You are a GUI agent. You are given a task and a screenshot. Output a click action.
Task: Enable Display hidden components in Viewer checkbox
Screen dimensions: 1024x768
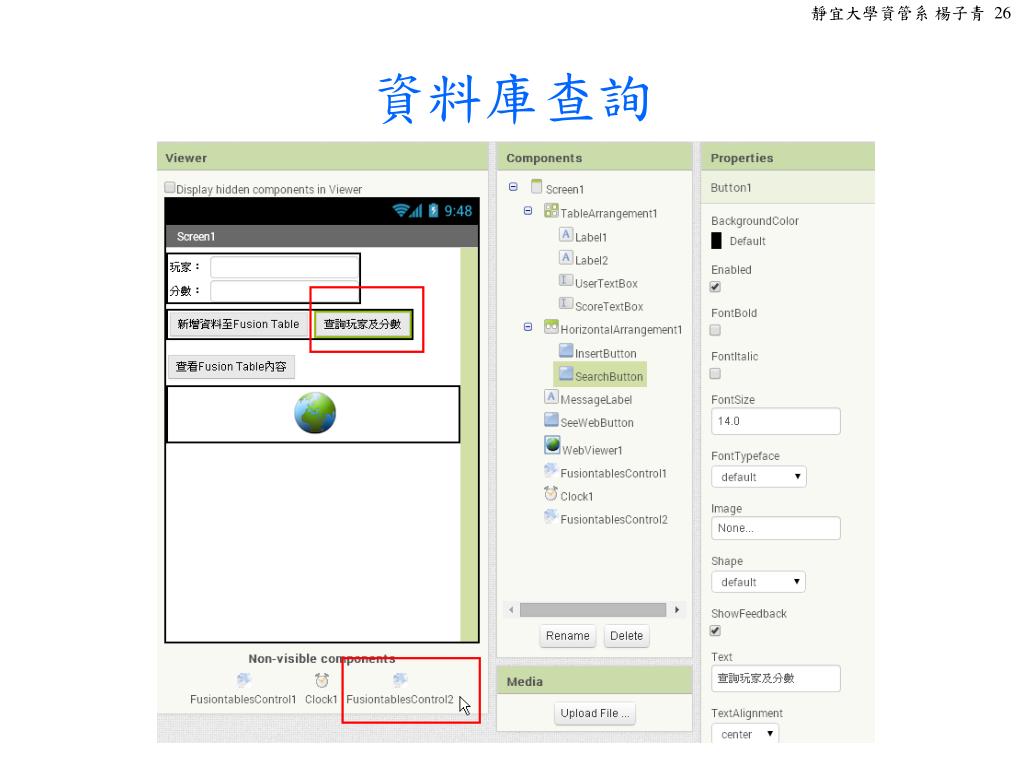pos(170,187)
